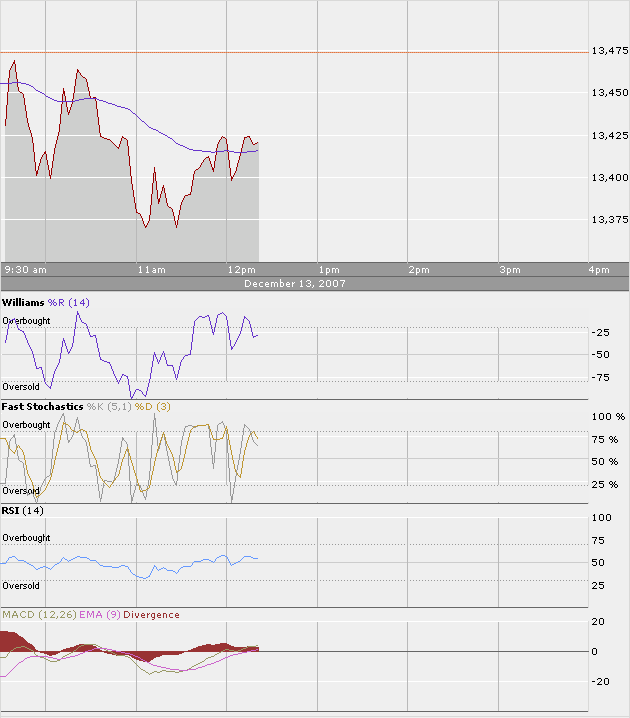Select the Fast Stochastics indicator title

coord(42,407)
